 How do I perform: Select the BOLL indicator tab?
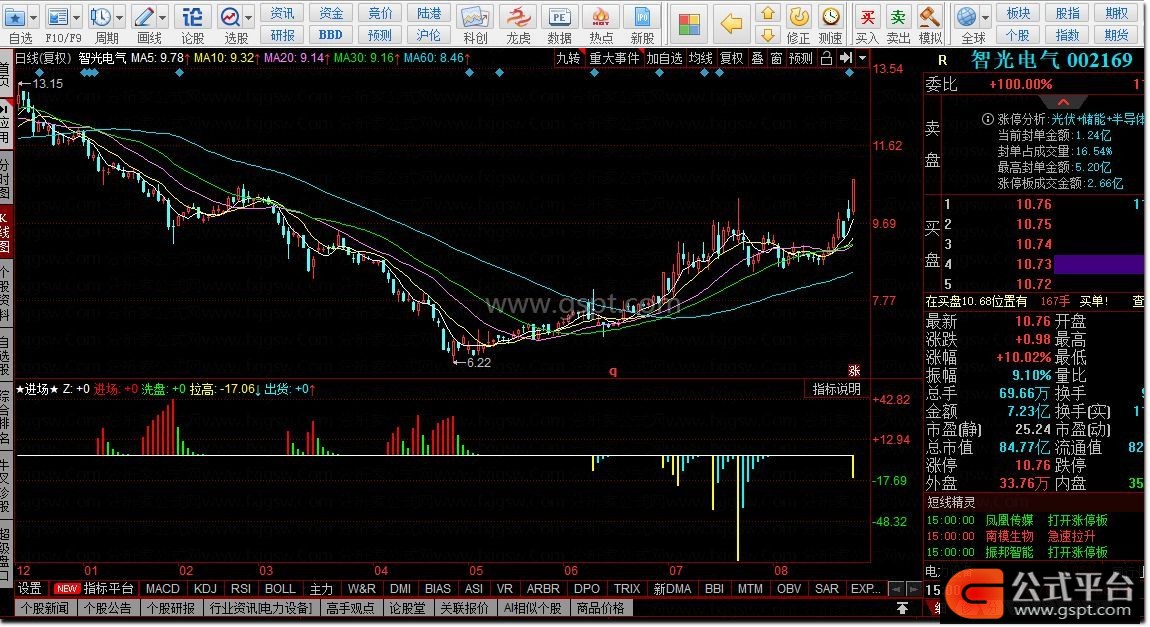point(280,589)
